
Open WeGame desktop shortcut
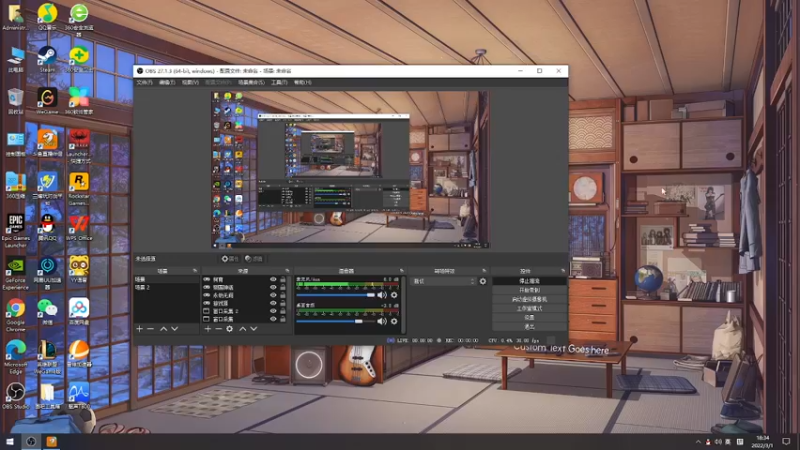(x=47, y=101)
